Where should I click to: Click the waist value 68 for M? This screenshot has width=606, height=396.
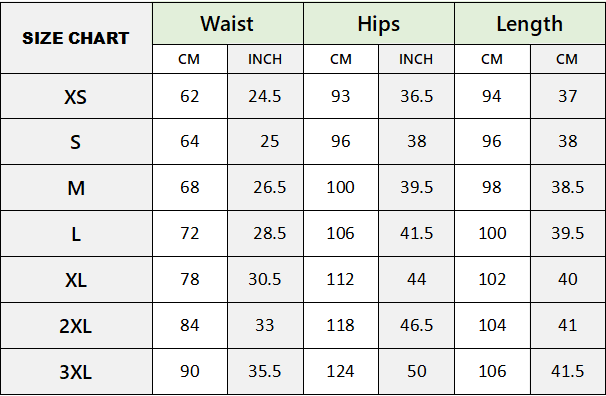pos(190,187)
